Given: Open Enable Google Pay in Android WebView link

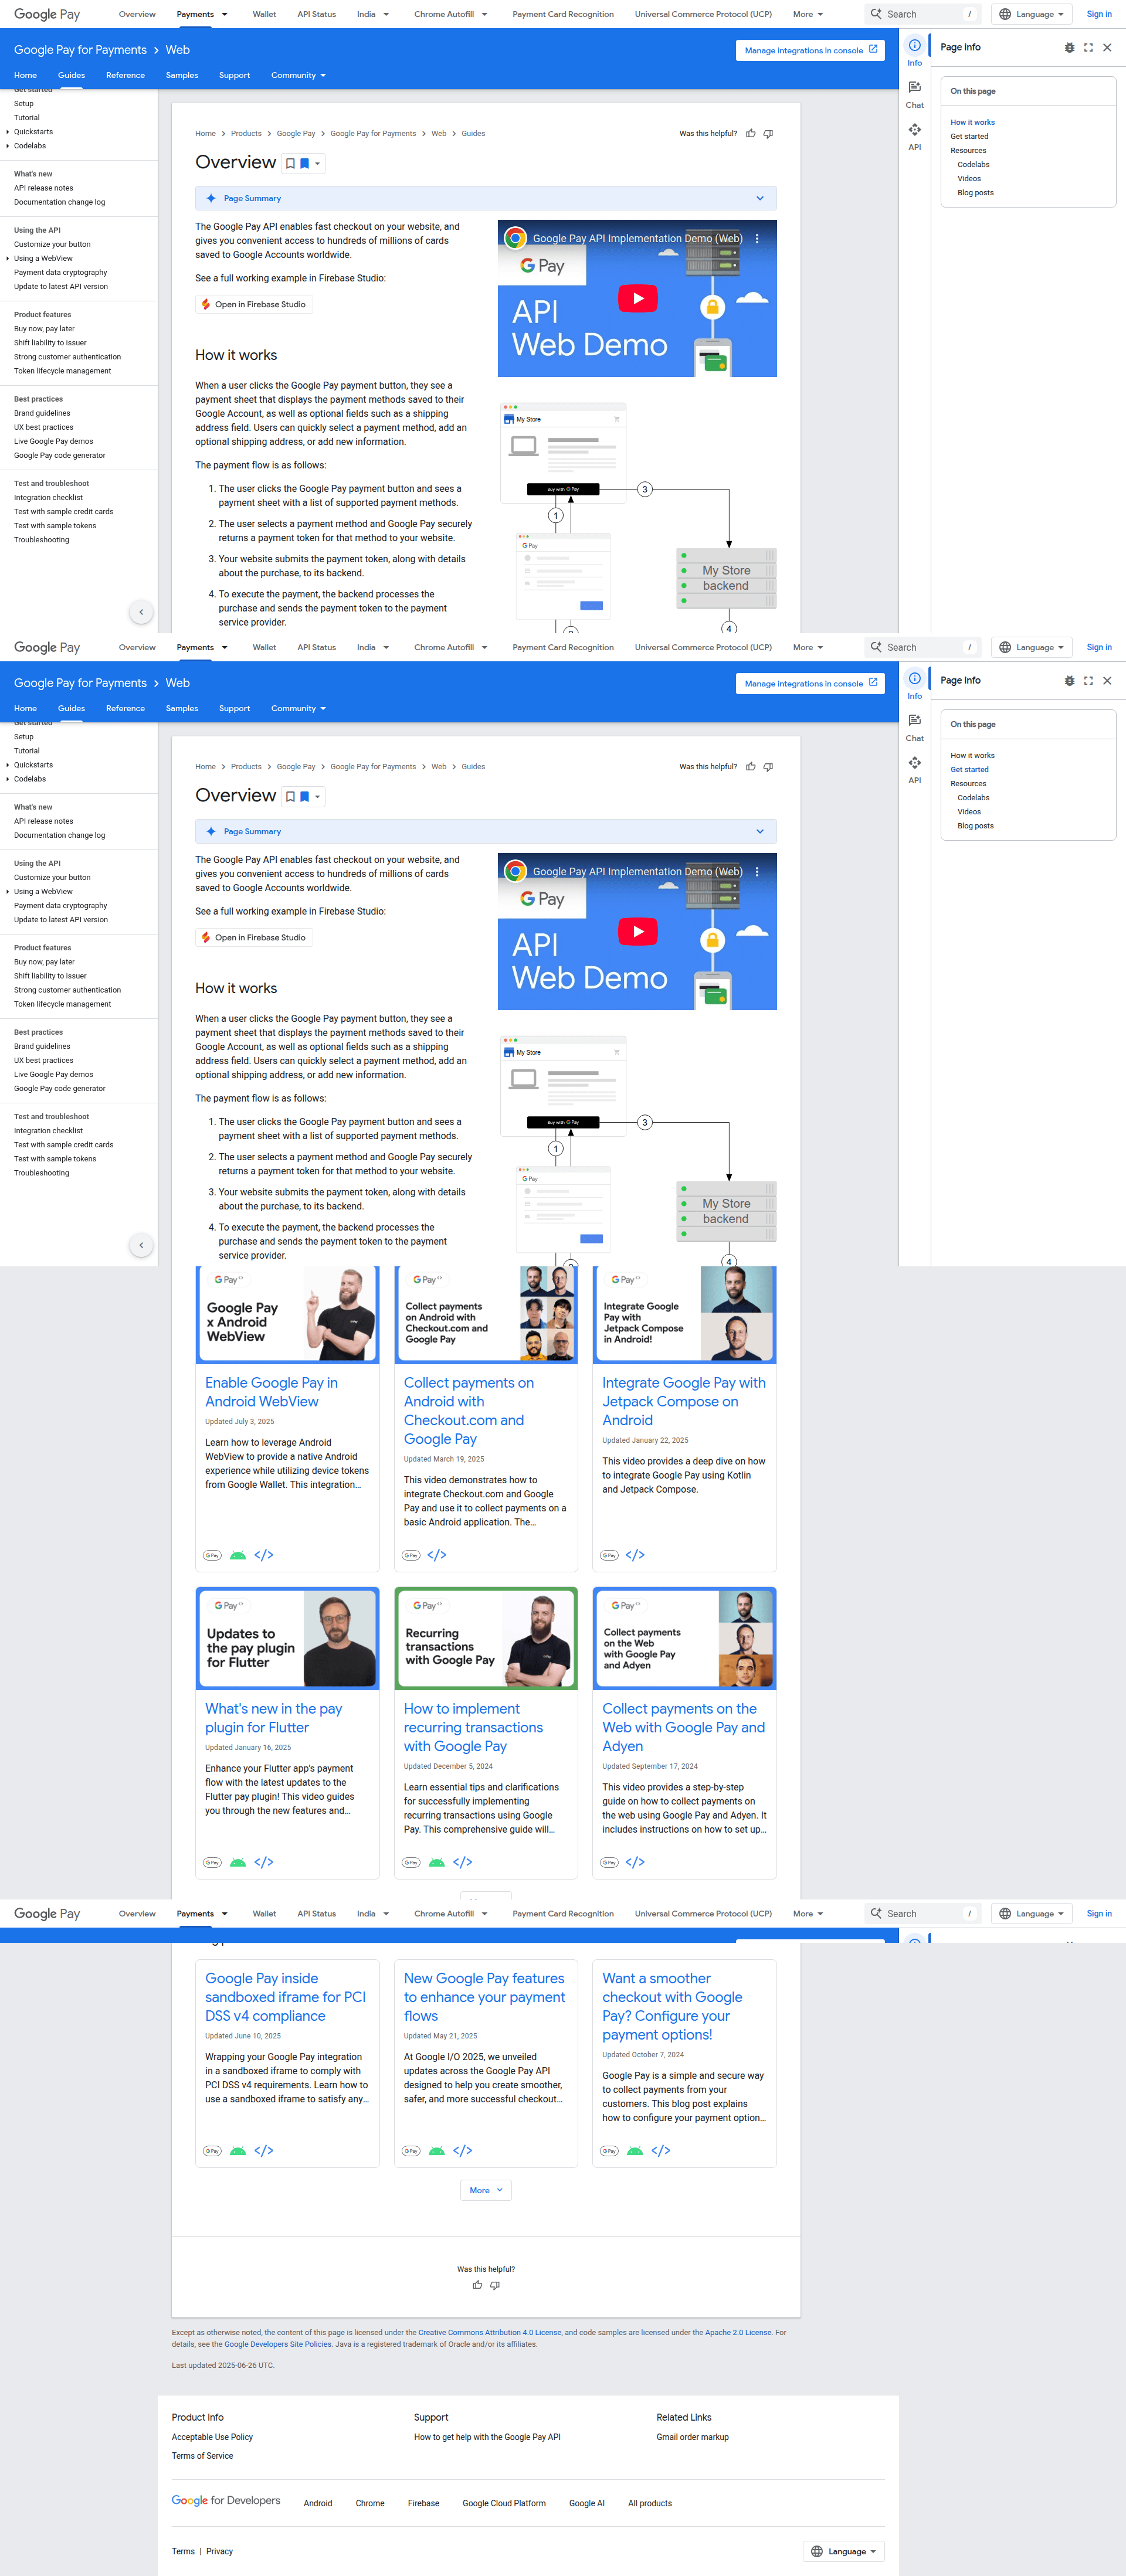Looking at the screenshot, I should point(271,1392).
